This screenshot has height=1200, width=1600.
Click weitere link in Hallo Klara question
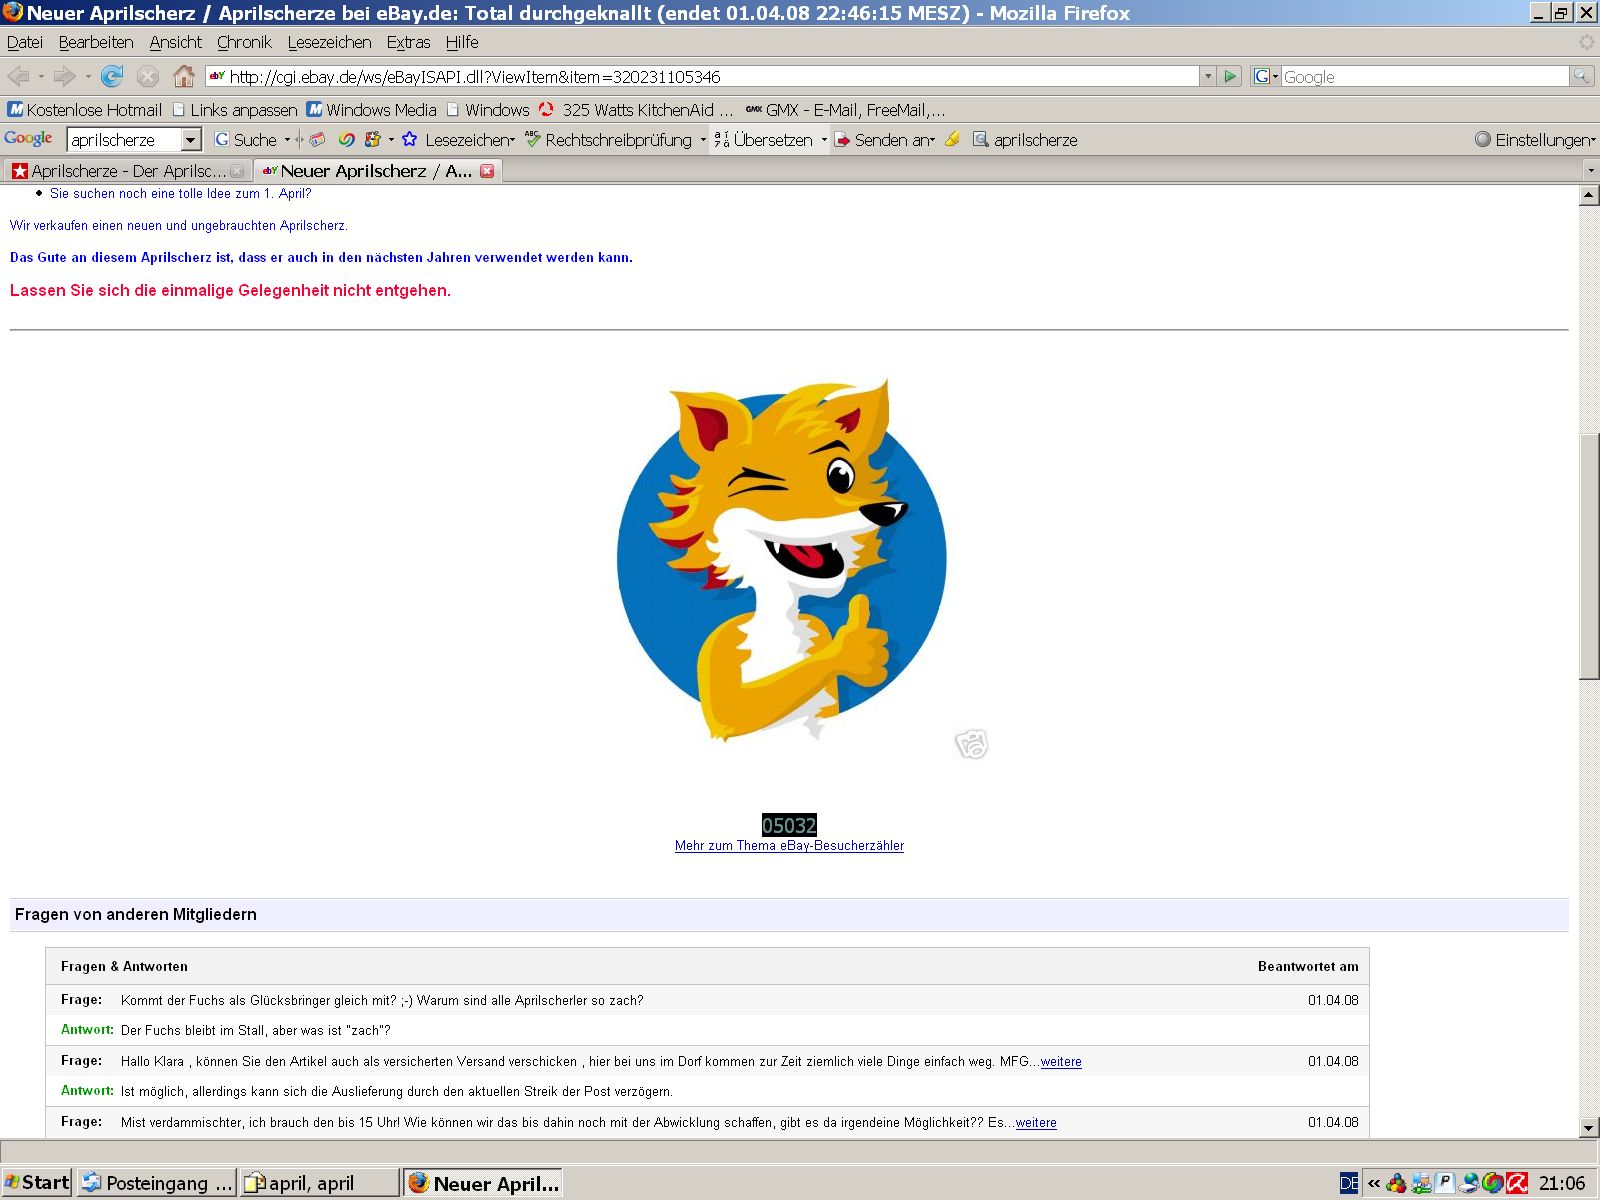[x=1061, y=1062]
